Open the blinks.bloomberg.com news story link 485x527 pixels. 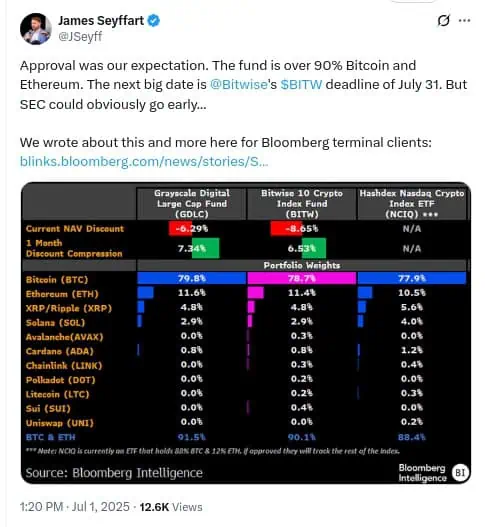click(x=144, y=162)
